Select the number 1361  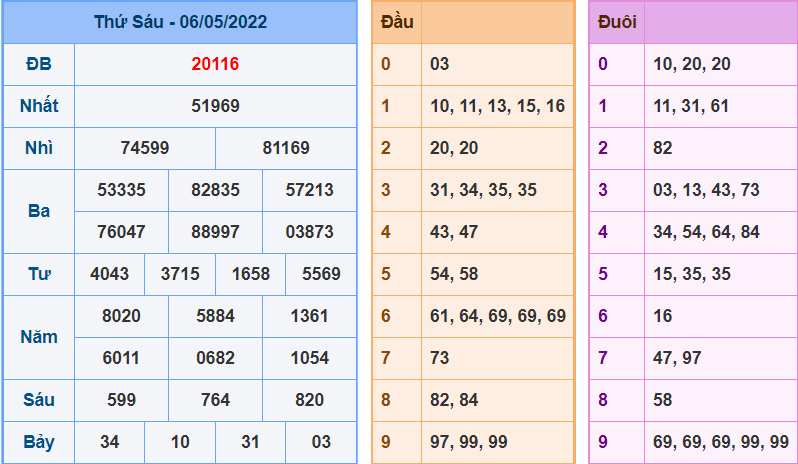(x=309, y=316)
